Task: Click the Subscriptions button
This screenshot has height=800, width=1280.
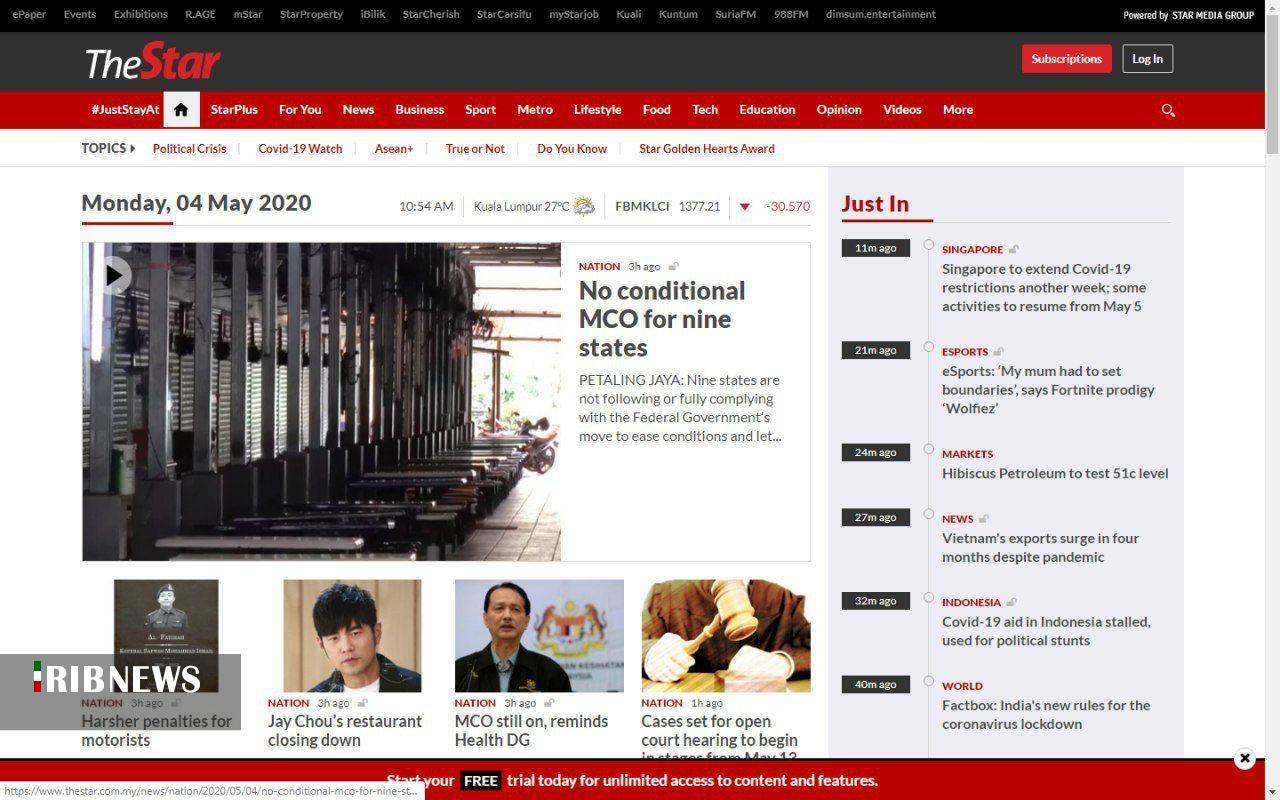Action: 1066,59
